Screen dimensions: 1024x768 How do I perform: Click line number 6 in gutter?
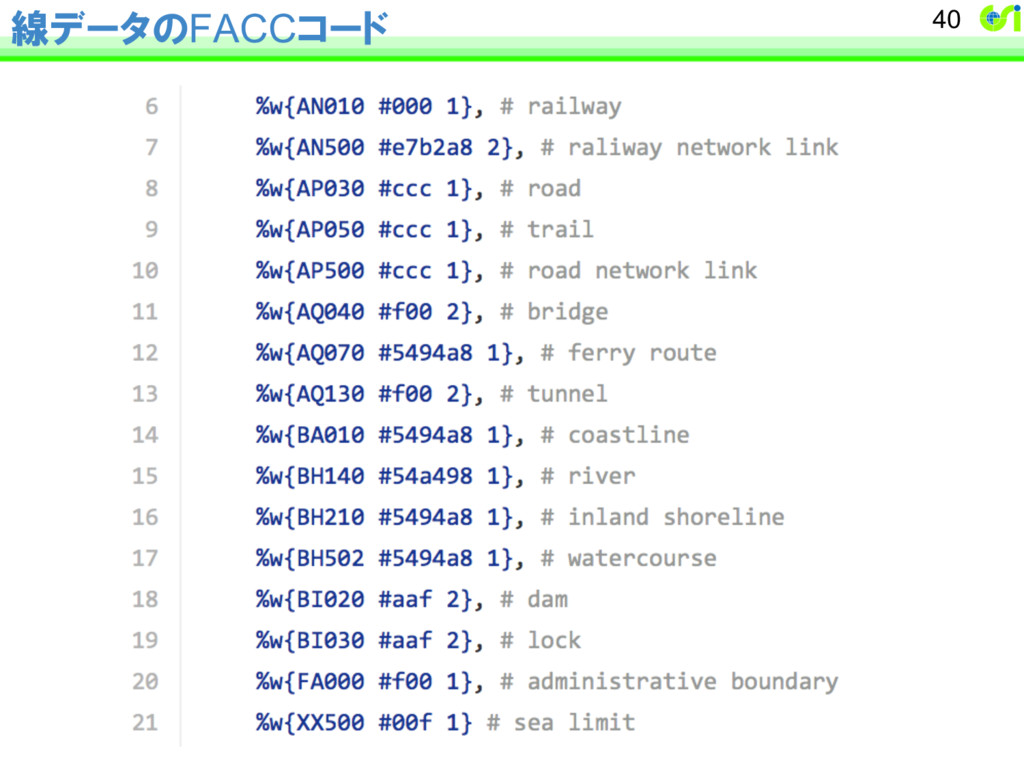point(152,106)
